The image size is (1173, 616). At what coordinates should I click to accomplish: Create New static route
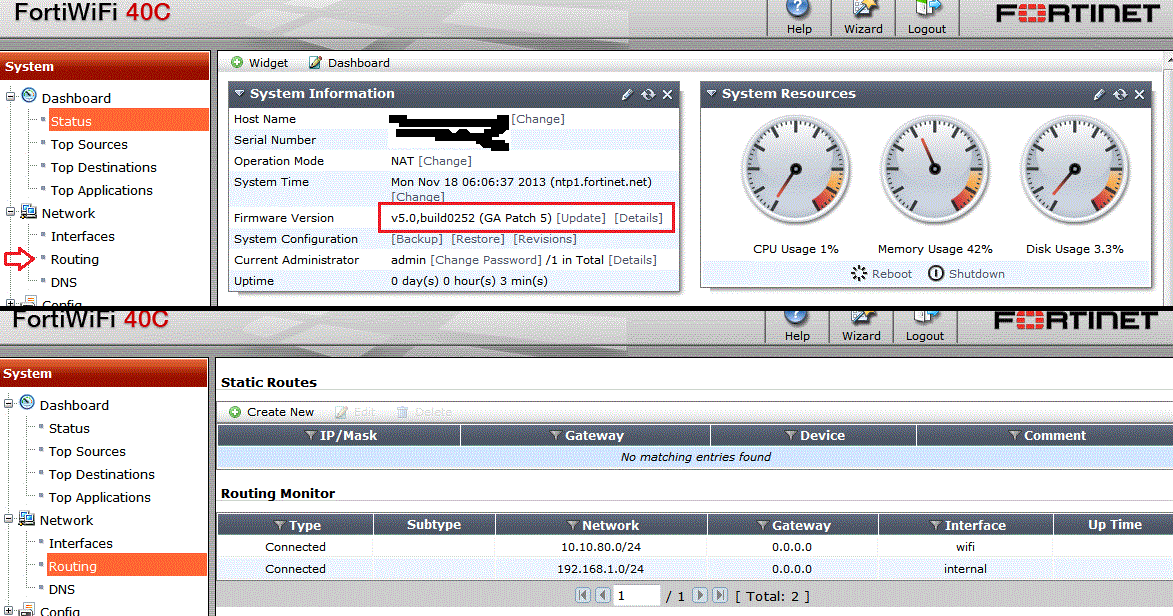click(x=272, y=412)
